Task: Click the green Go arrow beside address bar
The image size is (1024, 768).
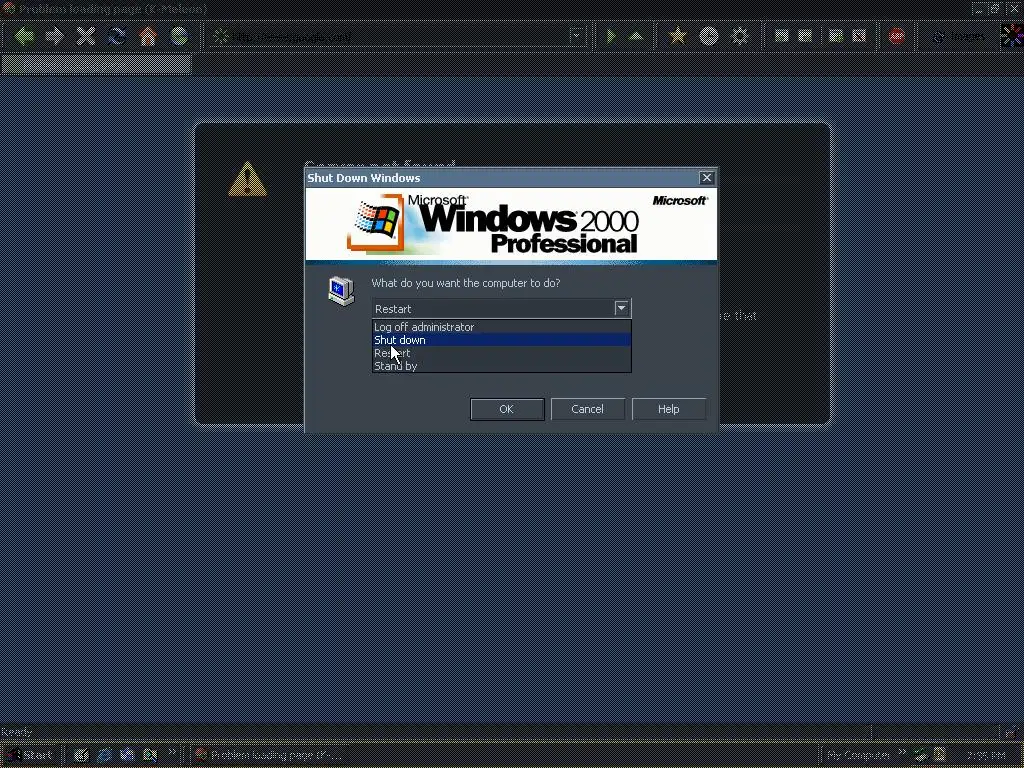Action: pyautogui.click(x=611, y=36)
